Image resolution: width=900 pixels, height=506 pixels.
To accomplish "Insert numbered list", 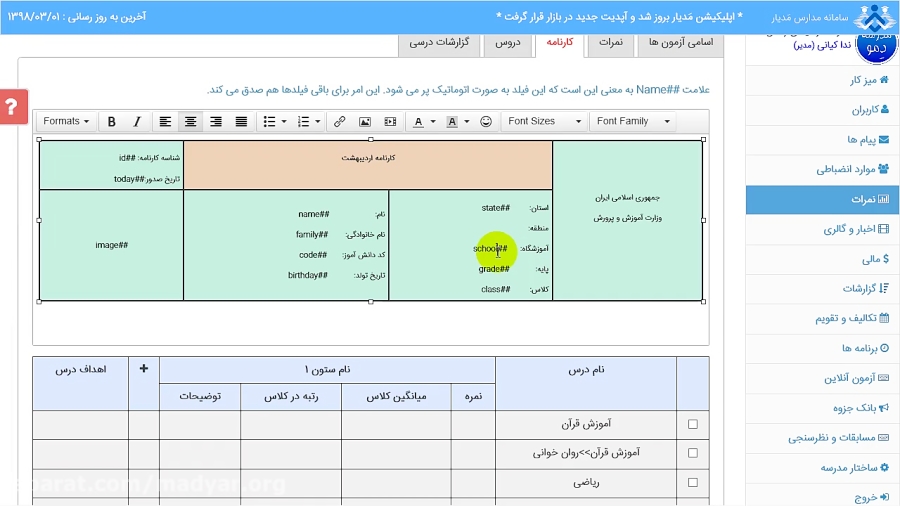I will tap(303, 122).
